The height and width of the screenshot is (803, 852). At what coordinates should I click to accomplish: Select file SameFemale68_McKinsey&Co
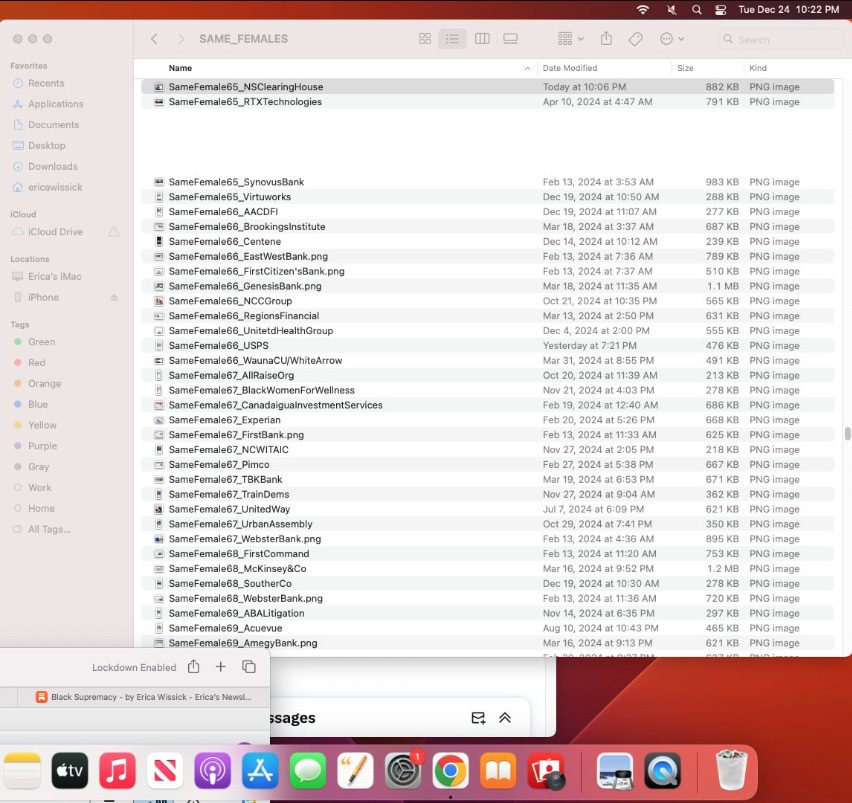coord(487,568)
